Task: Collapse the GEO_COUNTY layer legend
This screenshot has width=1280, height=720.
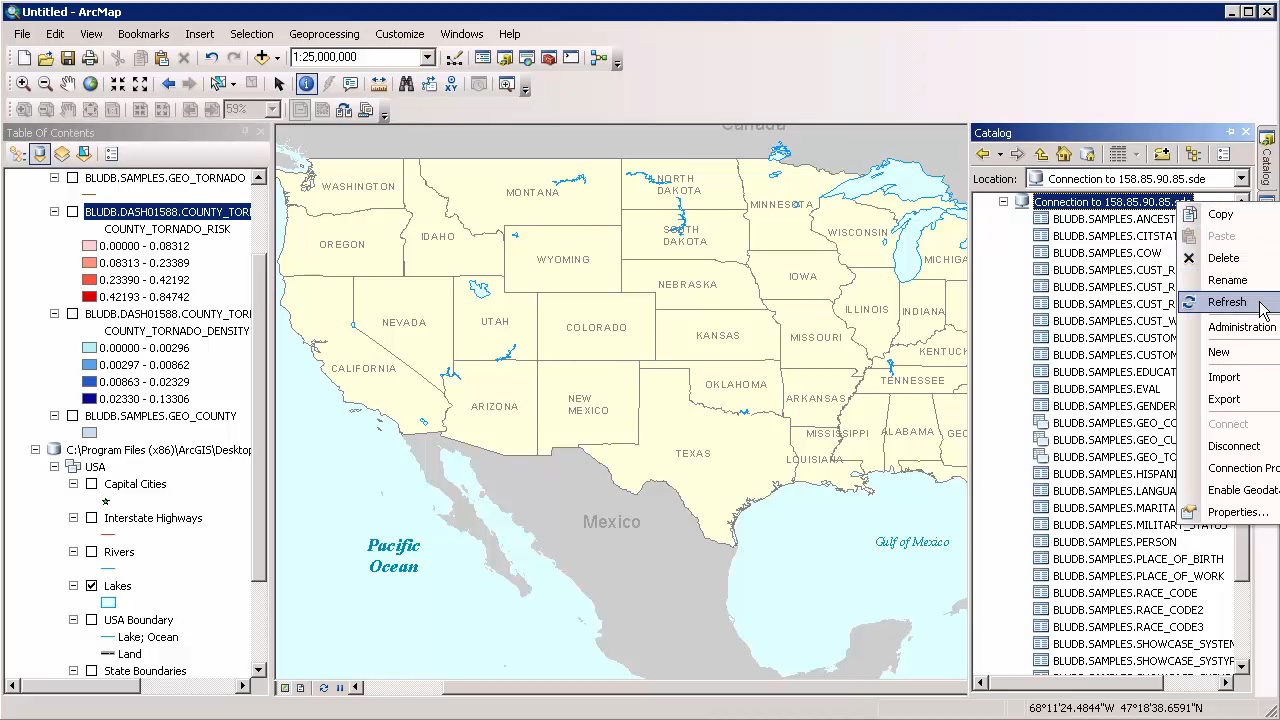Action: pyautogui.click(x=54, y=416)
